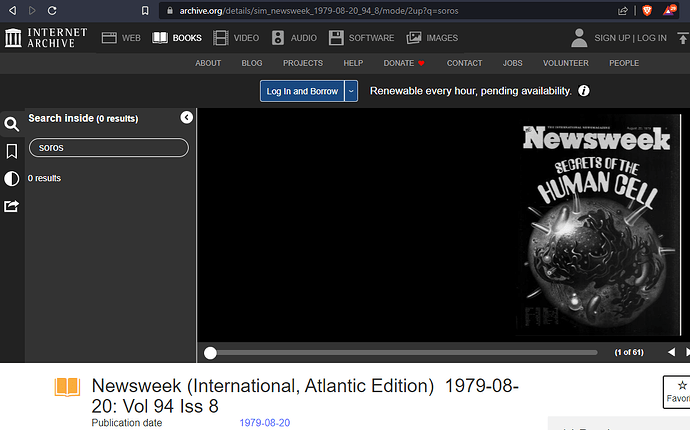Open the Audio speaker icon
This screenshot has height=430, width=690.
tap(278, 38)
